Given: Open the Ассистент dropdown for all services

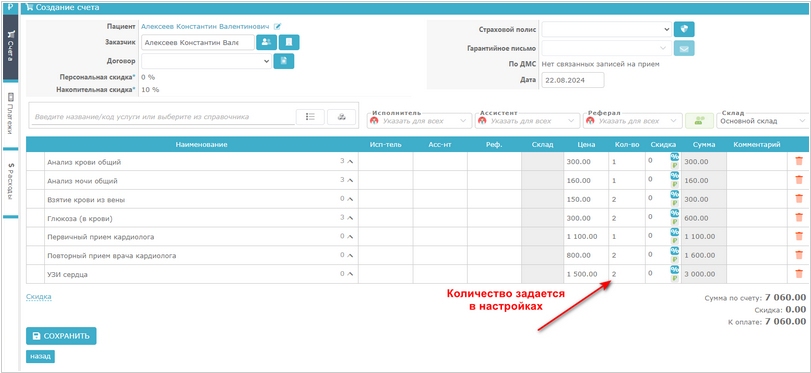Looking at the screenshot, I should [528, 121].
